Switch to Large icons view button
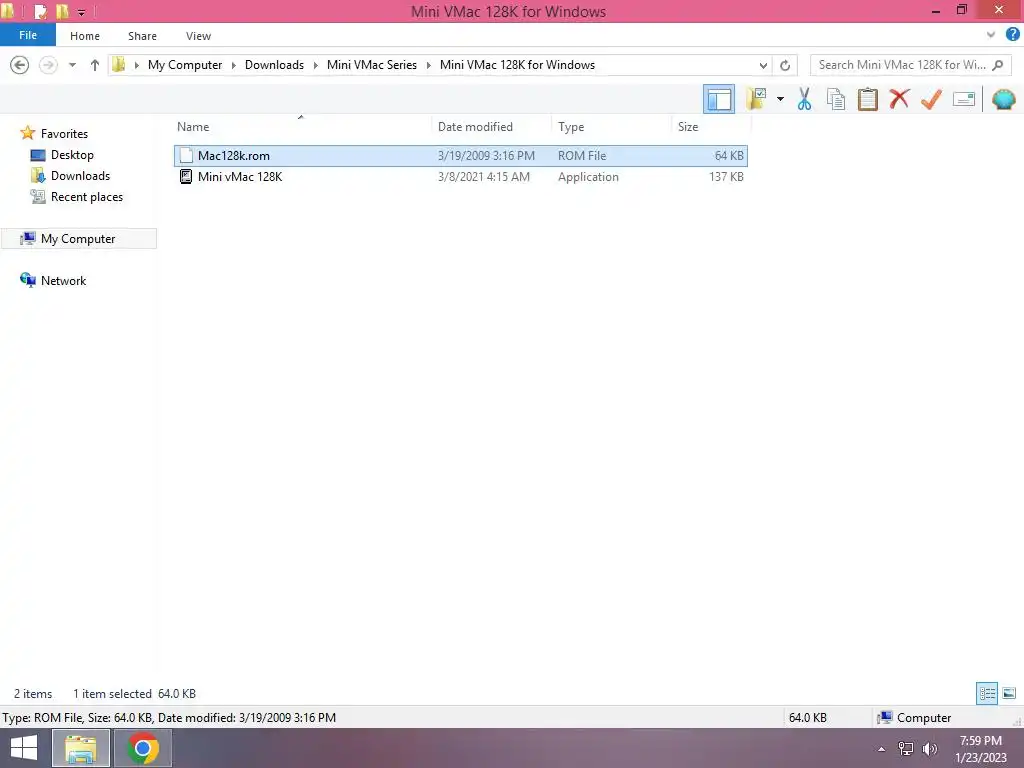The width and height of the screenshot is (1024, 768). point(1009,693)
